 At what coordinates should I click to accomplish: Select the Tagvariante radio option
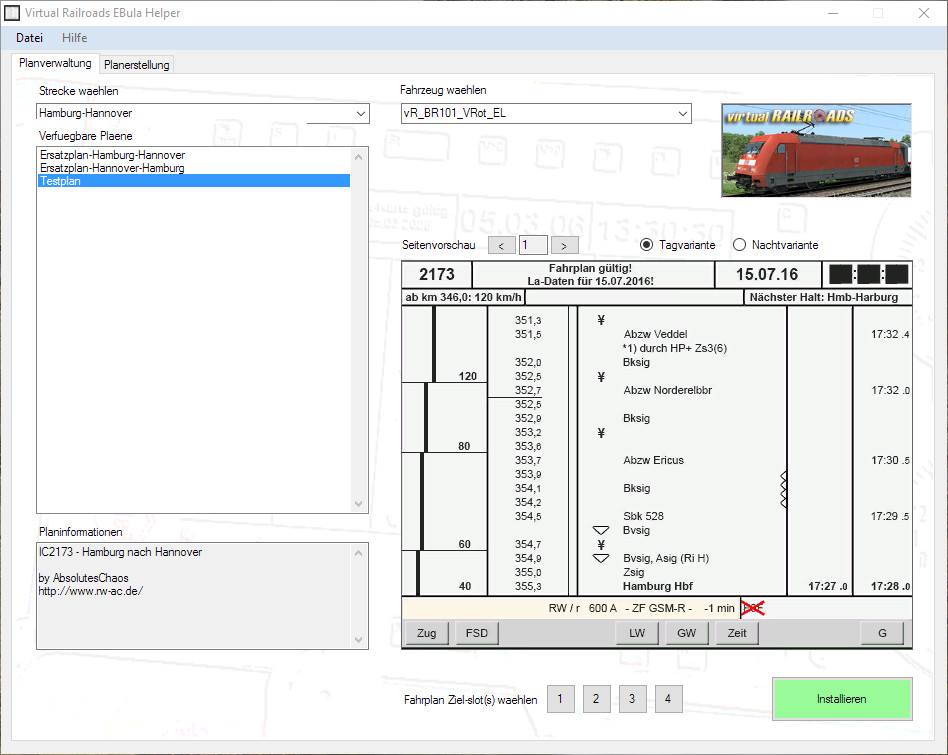(x=647, y=245)
